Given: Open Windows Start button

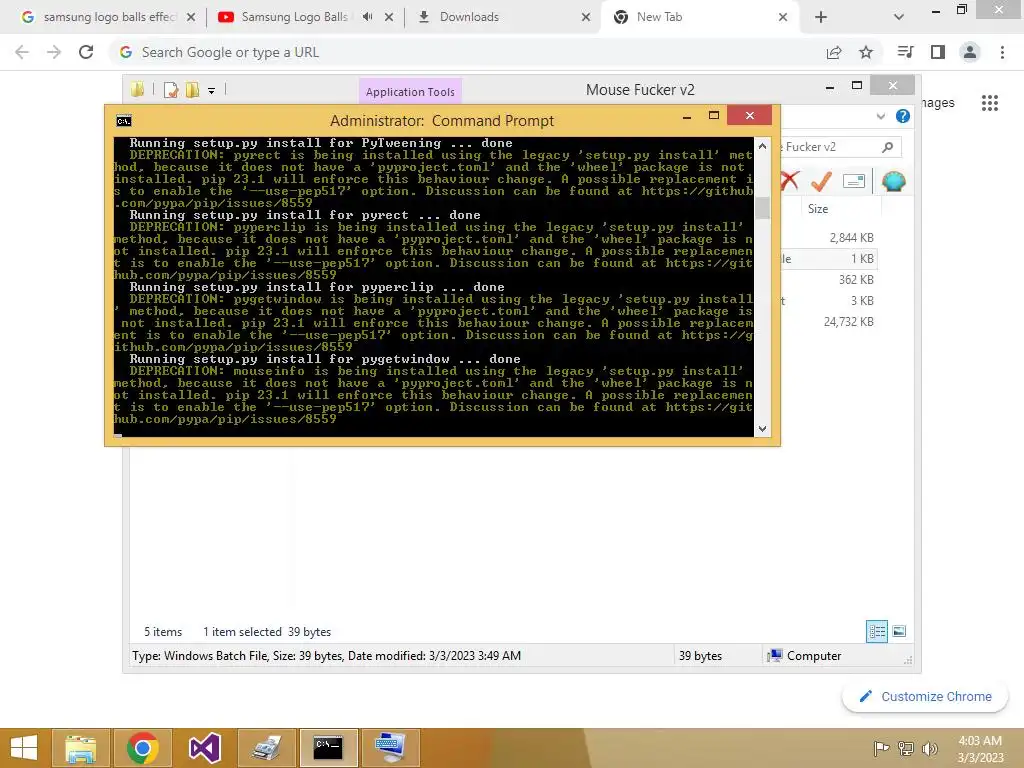Looking at the screenshot, I should click(24, 748).
